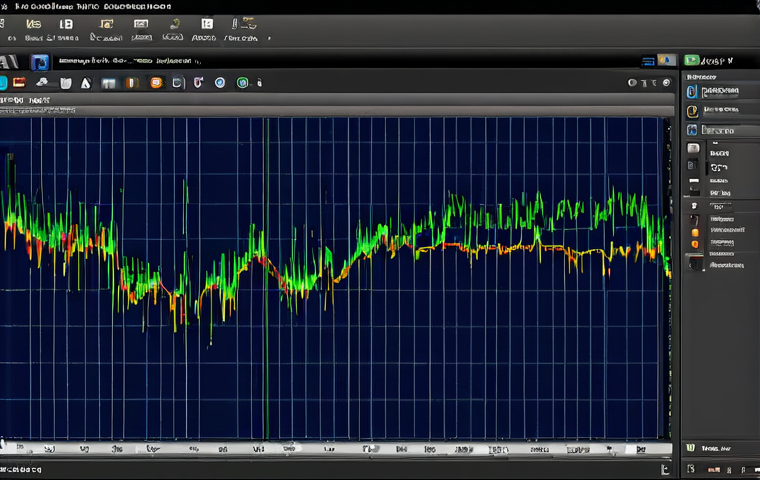Click the right round button at the toolbar's right end
This screenshot has width=760, height=480.
pos(666,83)
